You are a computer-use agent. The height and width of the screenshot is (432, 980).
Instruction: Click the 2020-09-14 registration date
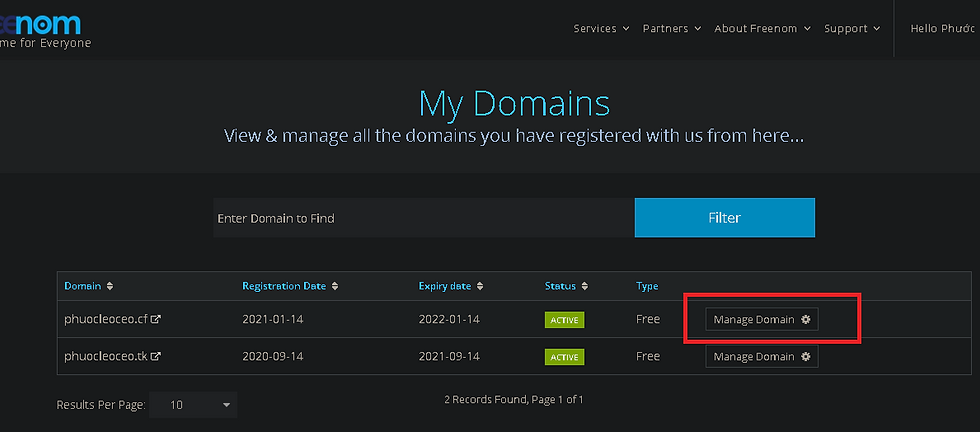coord(272,356)
